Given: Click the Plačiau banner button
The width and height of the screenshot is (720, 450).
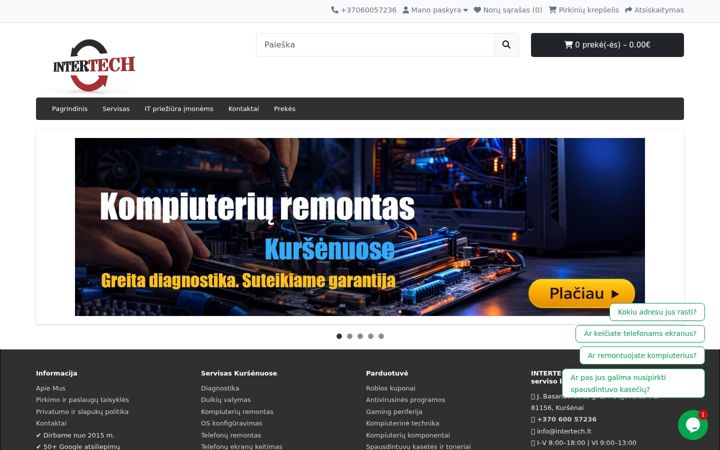Looking at the screenshot, I should point(582,293).
